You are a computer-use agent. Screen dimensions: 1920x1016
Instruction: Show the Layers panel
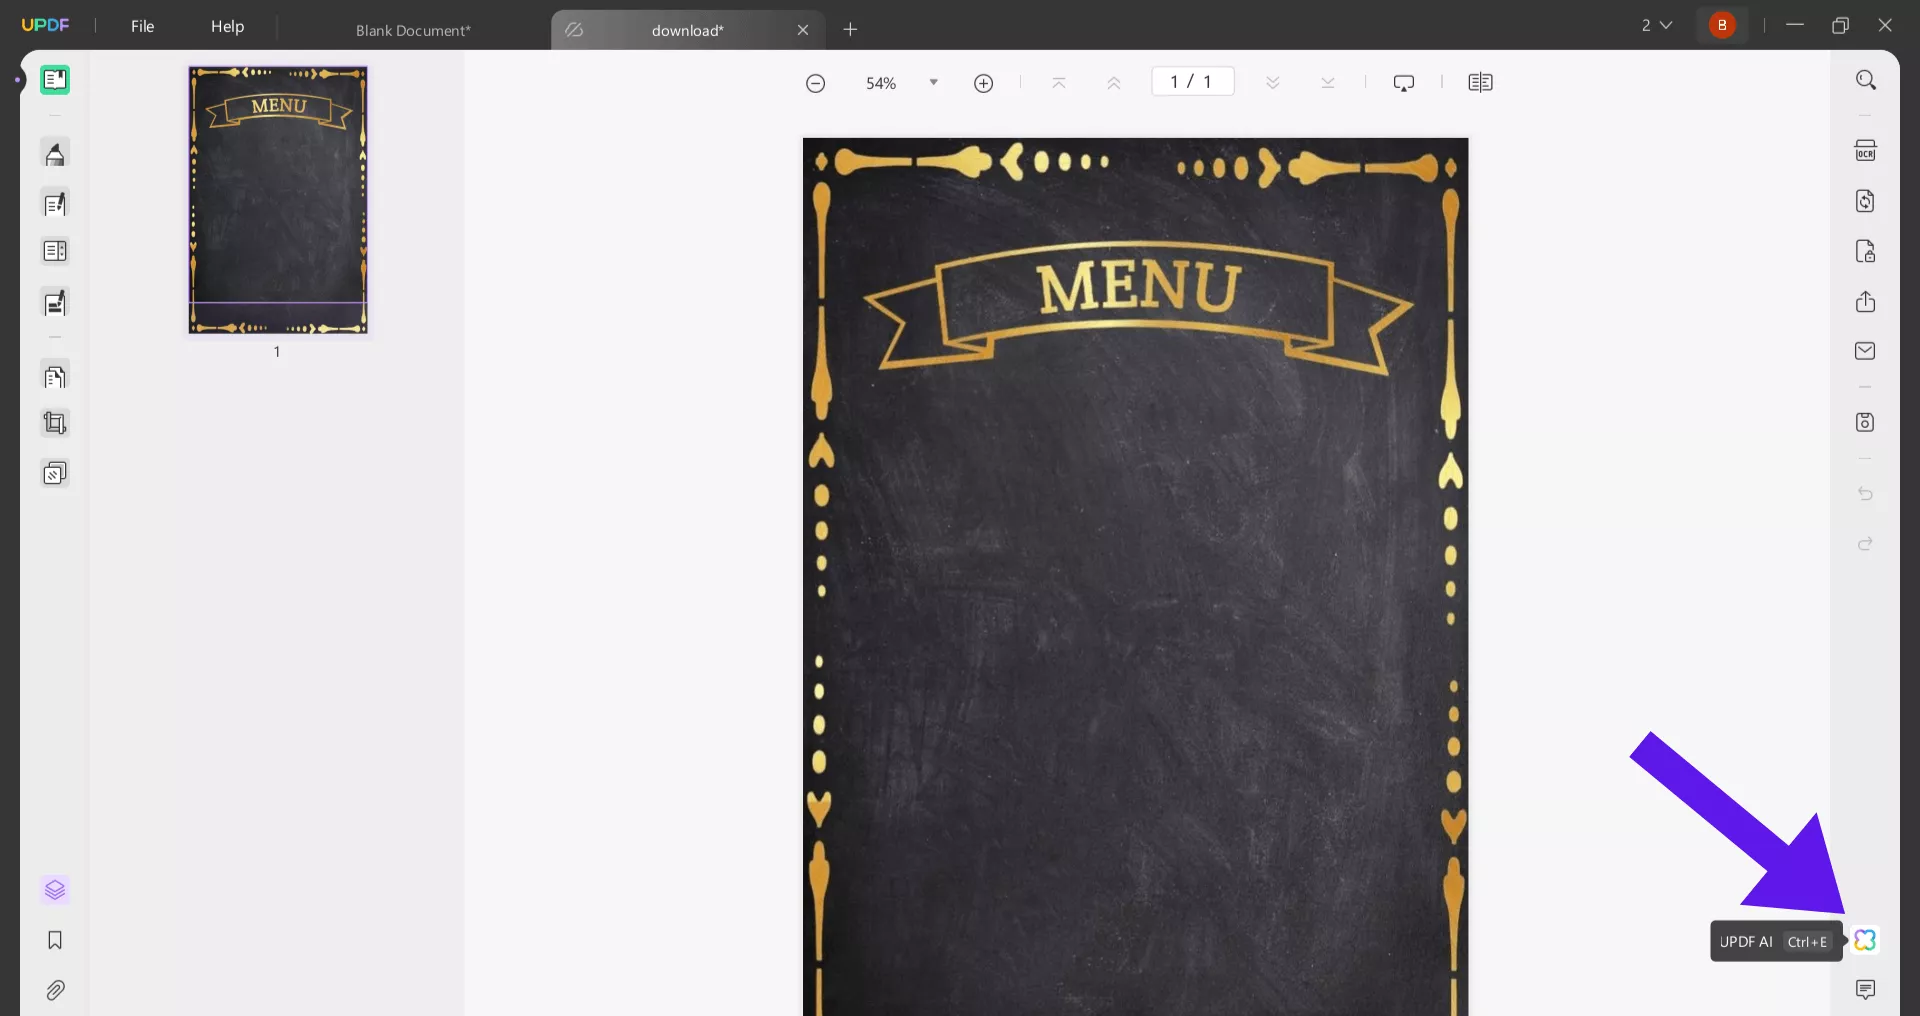pyautogui.click(x=55, y=890)
